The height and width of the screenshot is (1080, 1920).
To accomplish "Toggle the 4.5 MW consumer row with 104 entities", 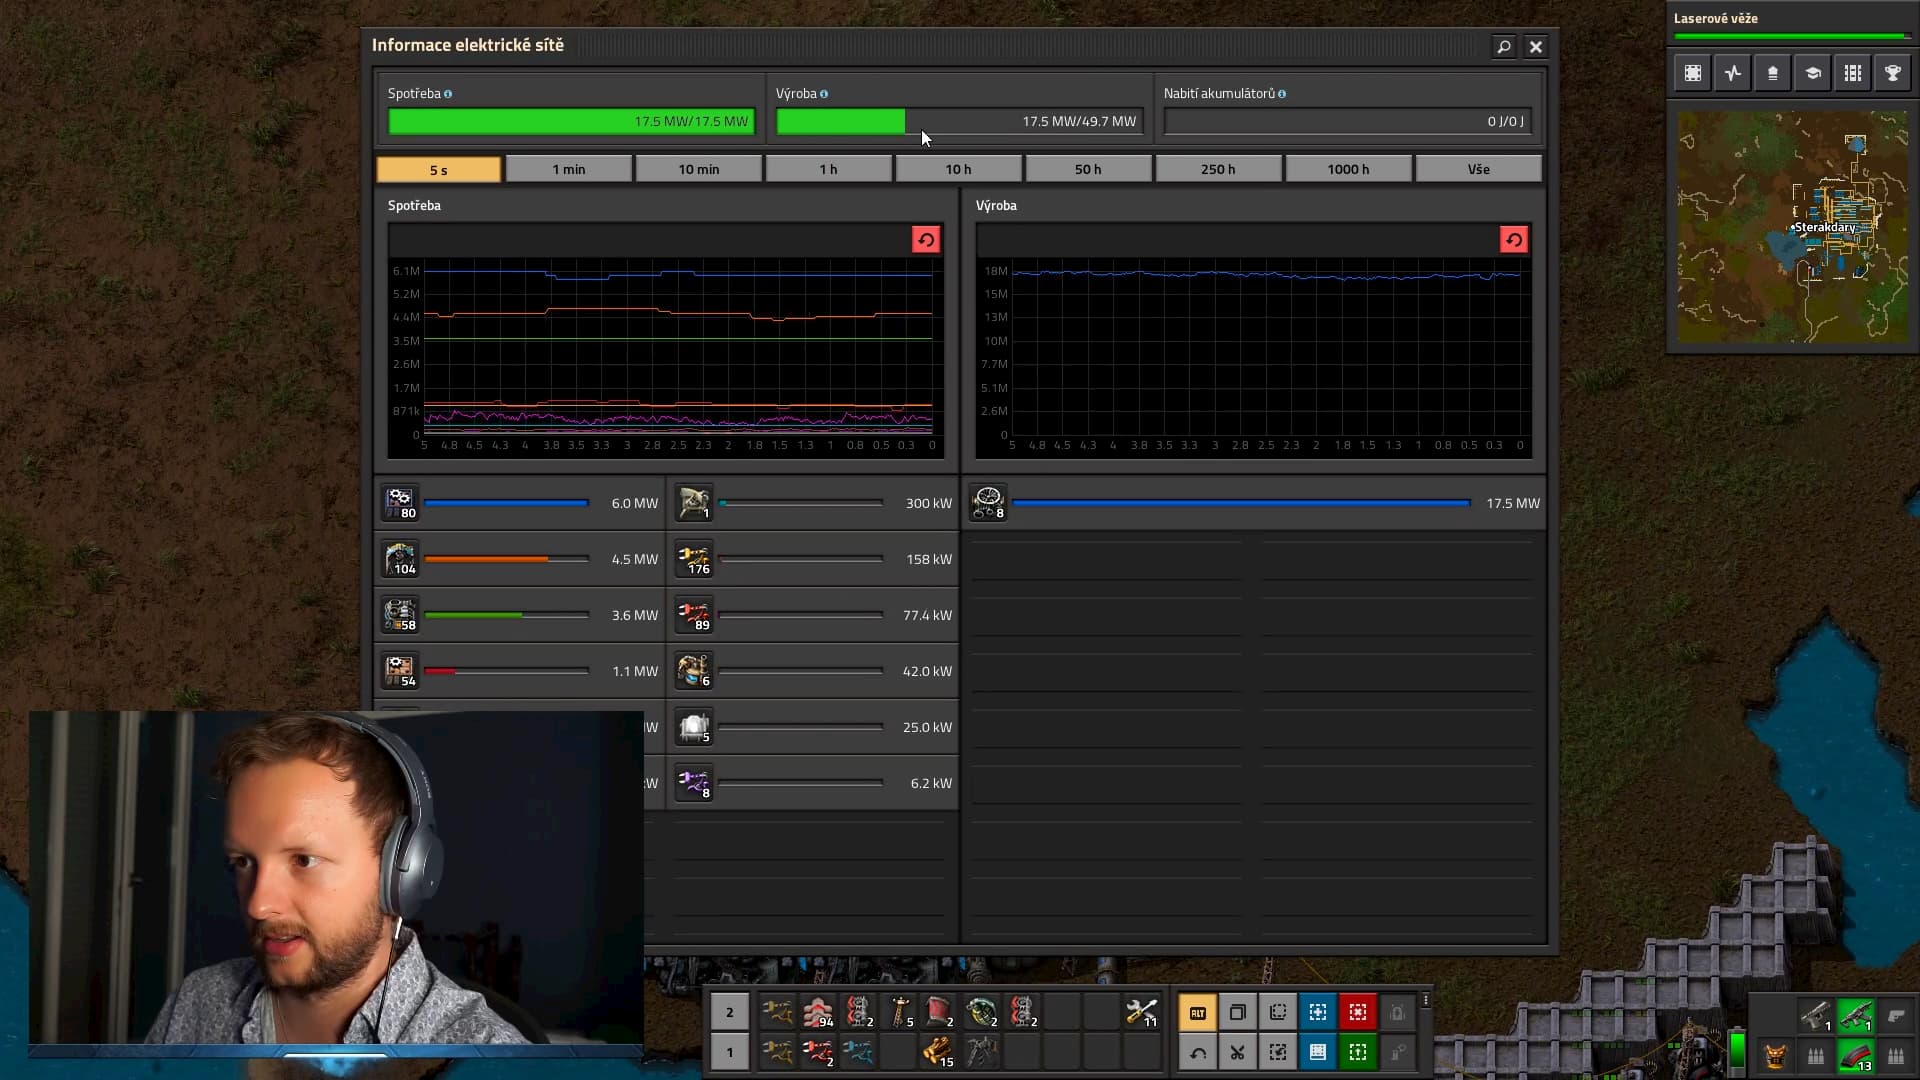I will pyautogui.click(x=520, y=559).
